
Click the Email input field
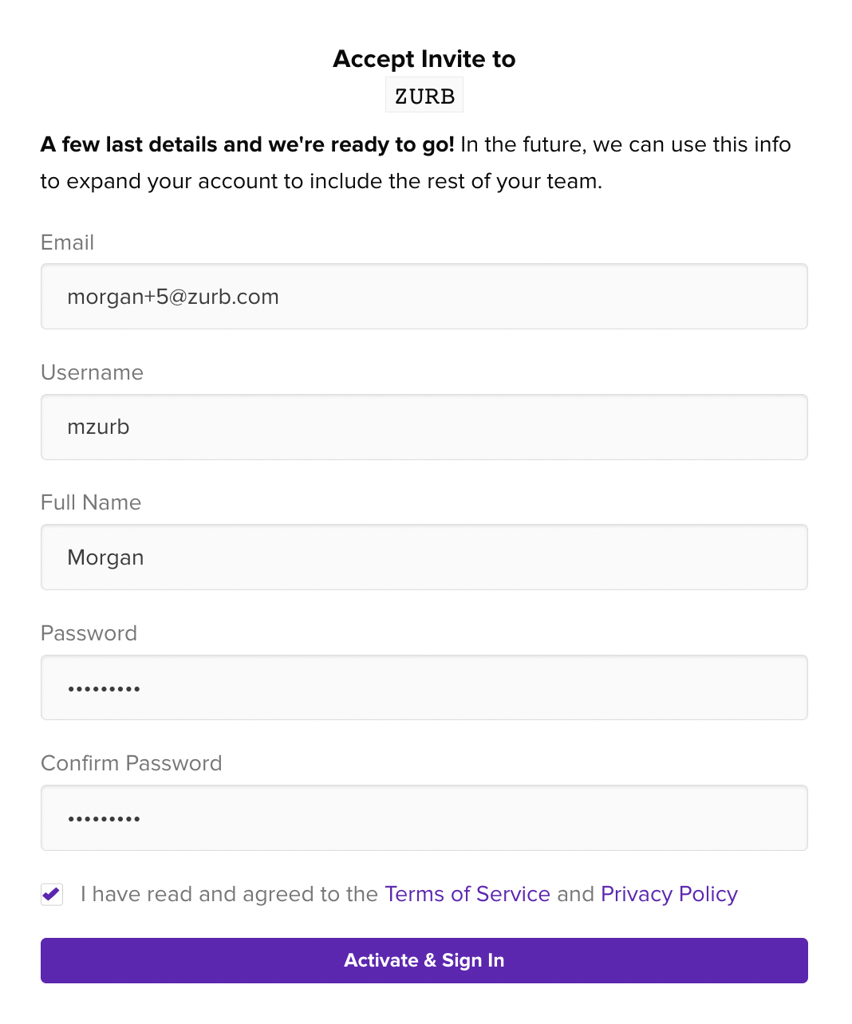(424, 297)
